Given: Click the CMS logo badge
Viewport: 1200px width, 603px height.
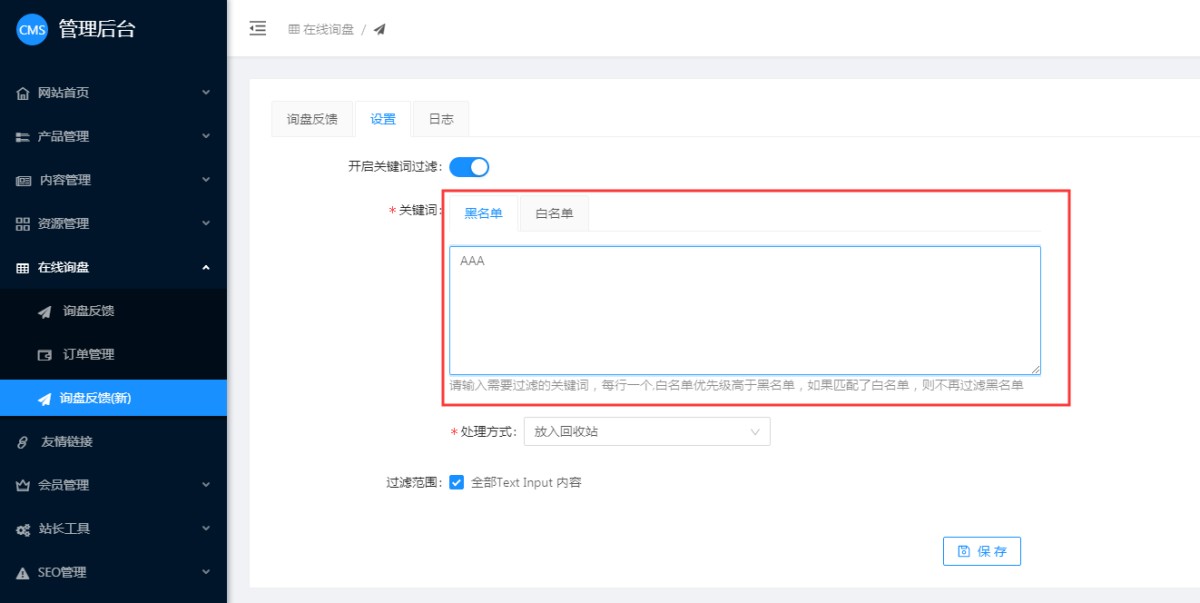Looking at the screenshot, I should pos(32,29).
